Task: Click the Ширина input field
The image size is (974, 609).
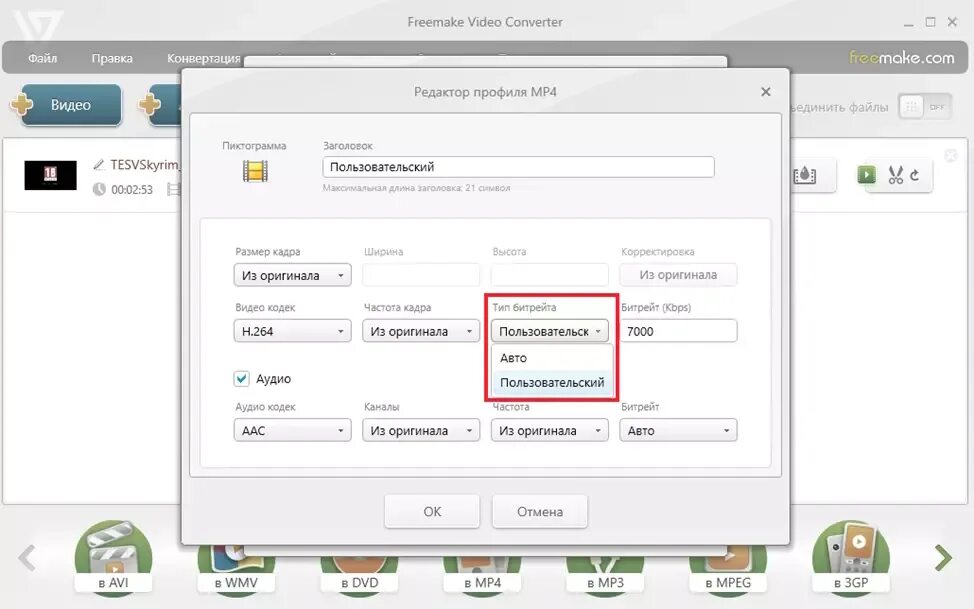Action: (x=421, y=275)
